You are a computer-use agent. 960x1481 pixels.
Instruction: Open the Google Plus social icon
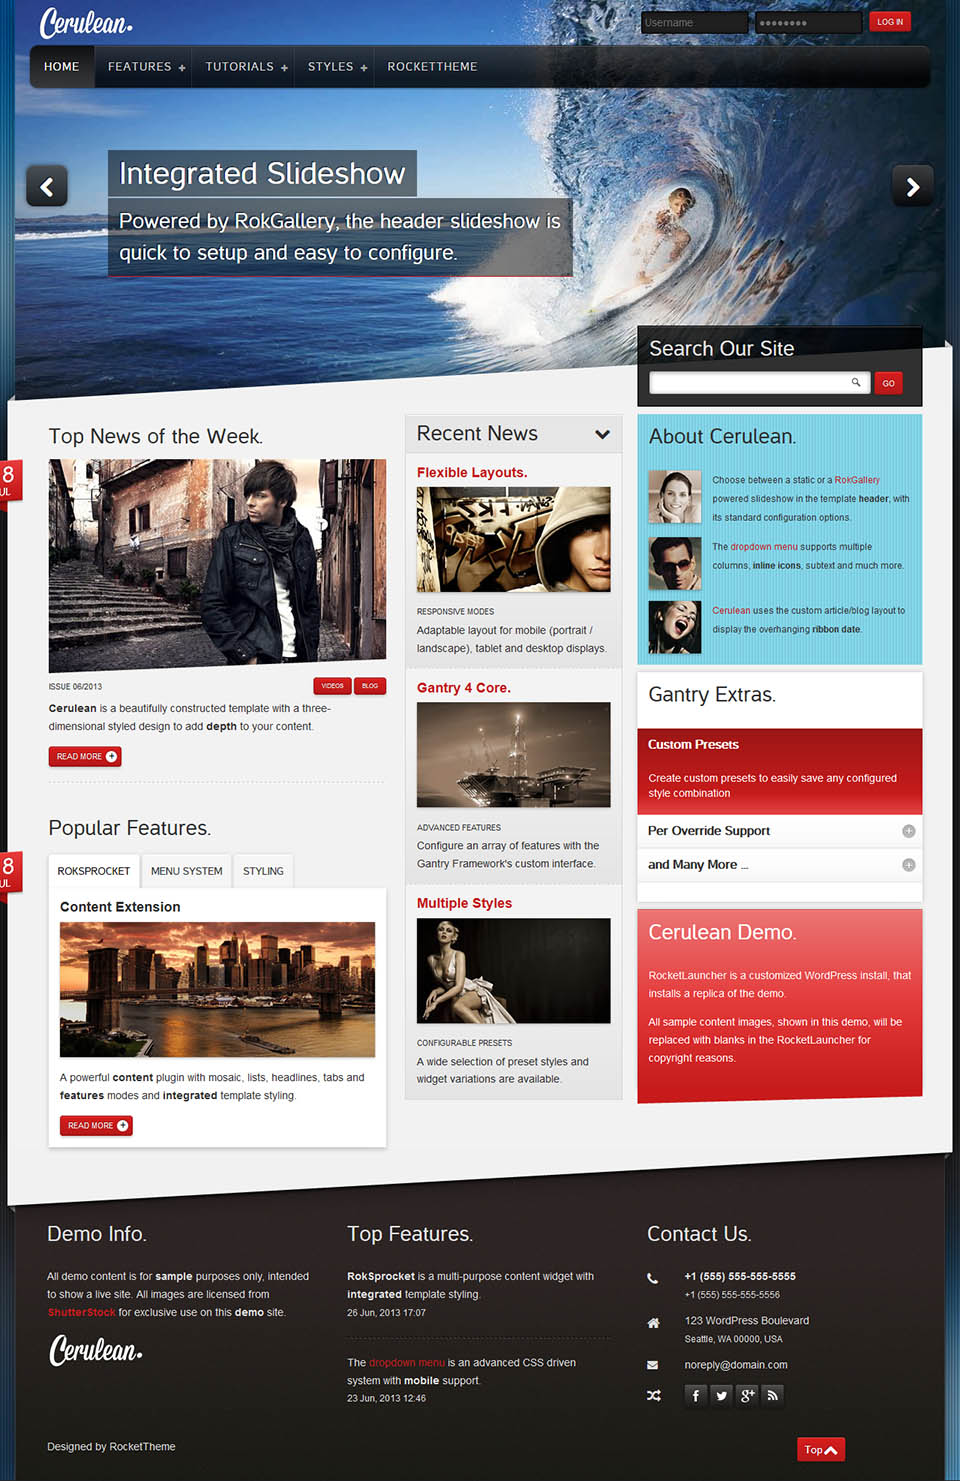point(747,1395)
